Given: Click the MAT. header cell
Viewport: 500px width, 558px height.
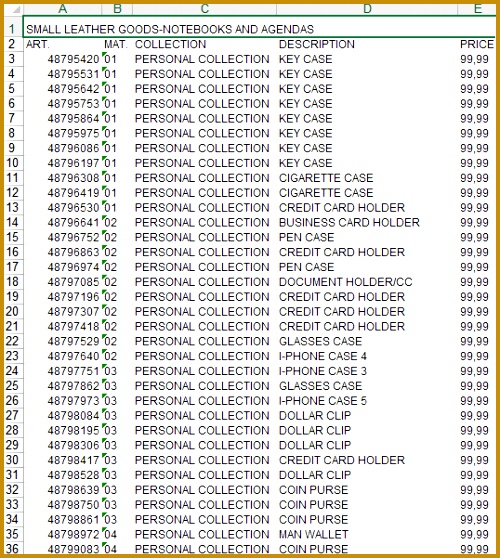Looking at the screenshot, I should [116, 44].
